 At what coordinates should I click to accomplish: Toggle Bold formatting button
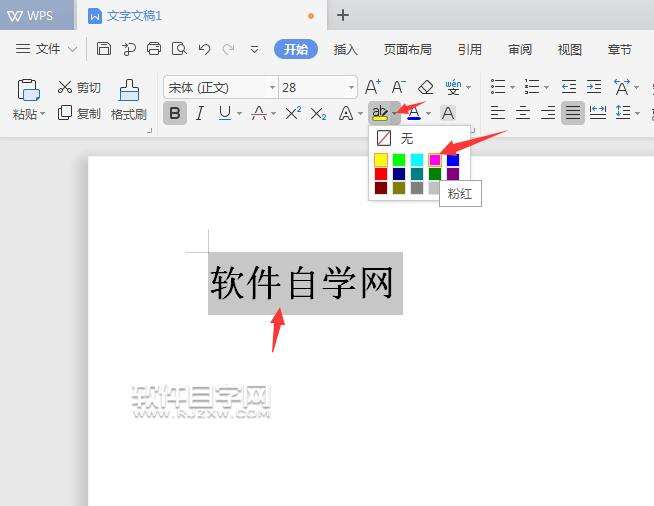click(x=175, y=113)
